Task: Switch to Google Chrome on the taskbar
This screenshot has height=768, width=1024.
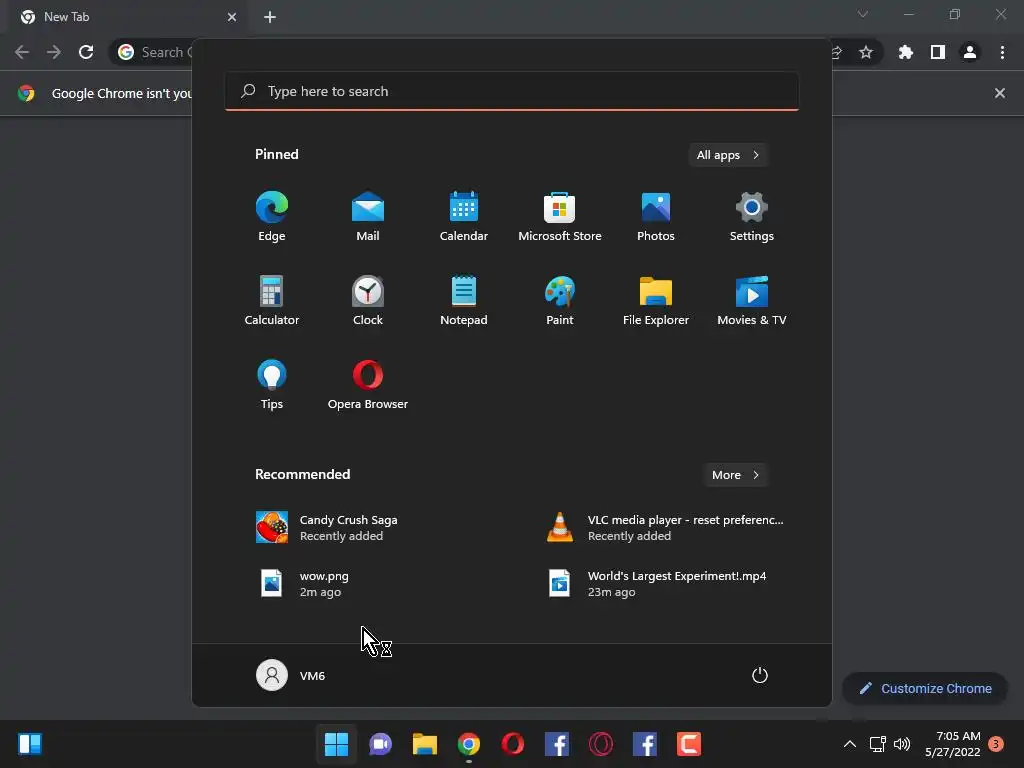Action: [469, 744]
